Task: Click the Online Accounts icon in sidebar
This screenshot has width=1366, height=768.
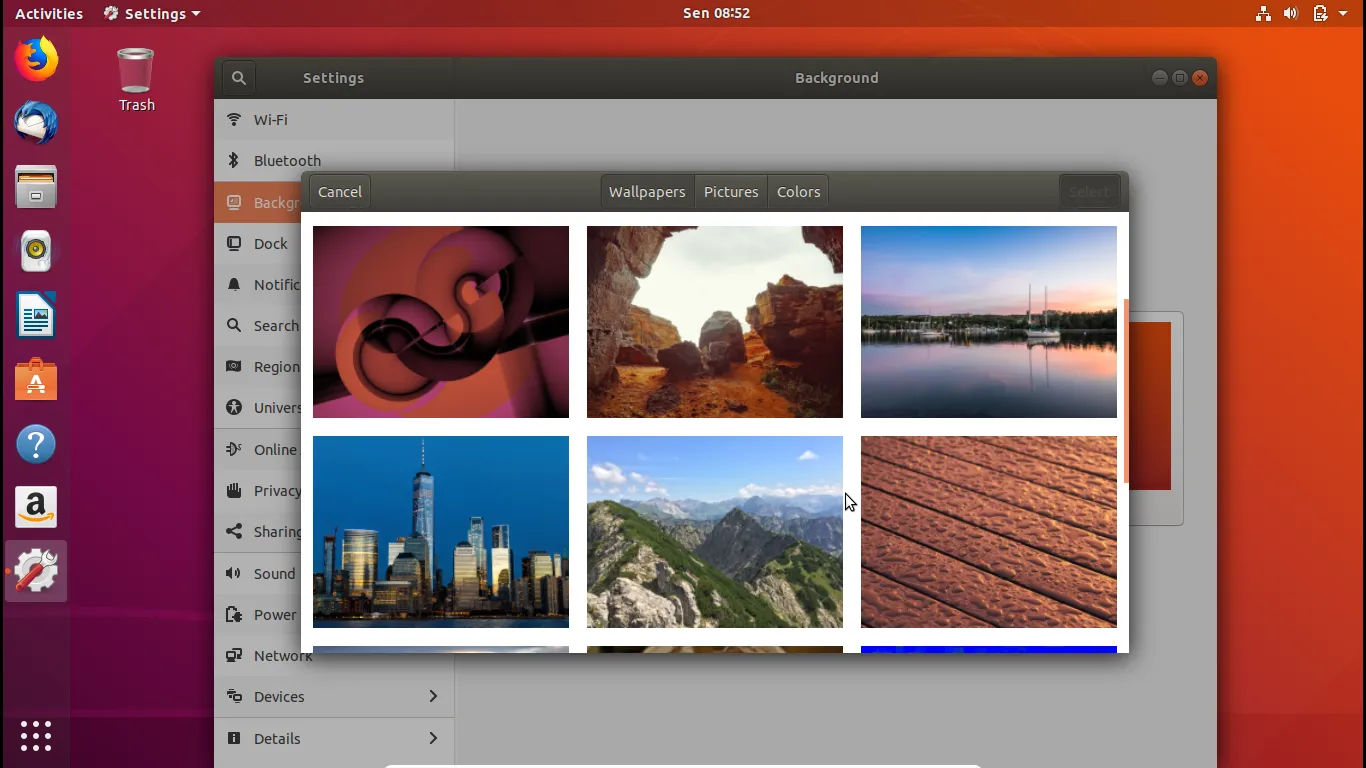Action: [234, 449]
